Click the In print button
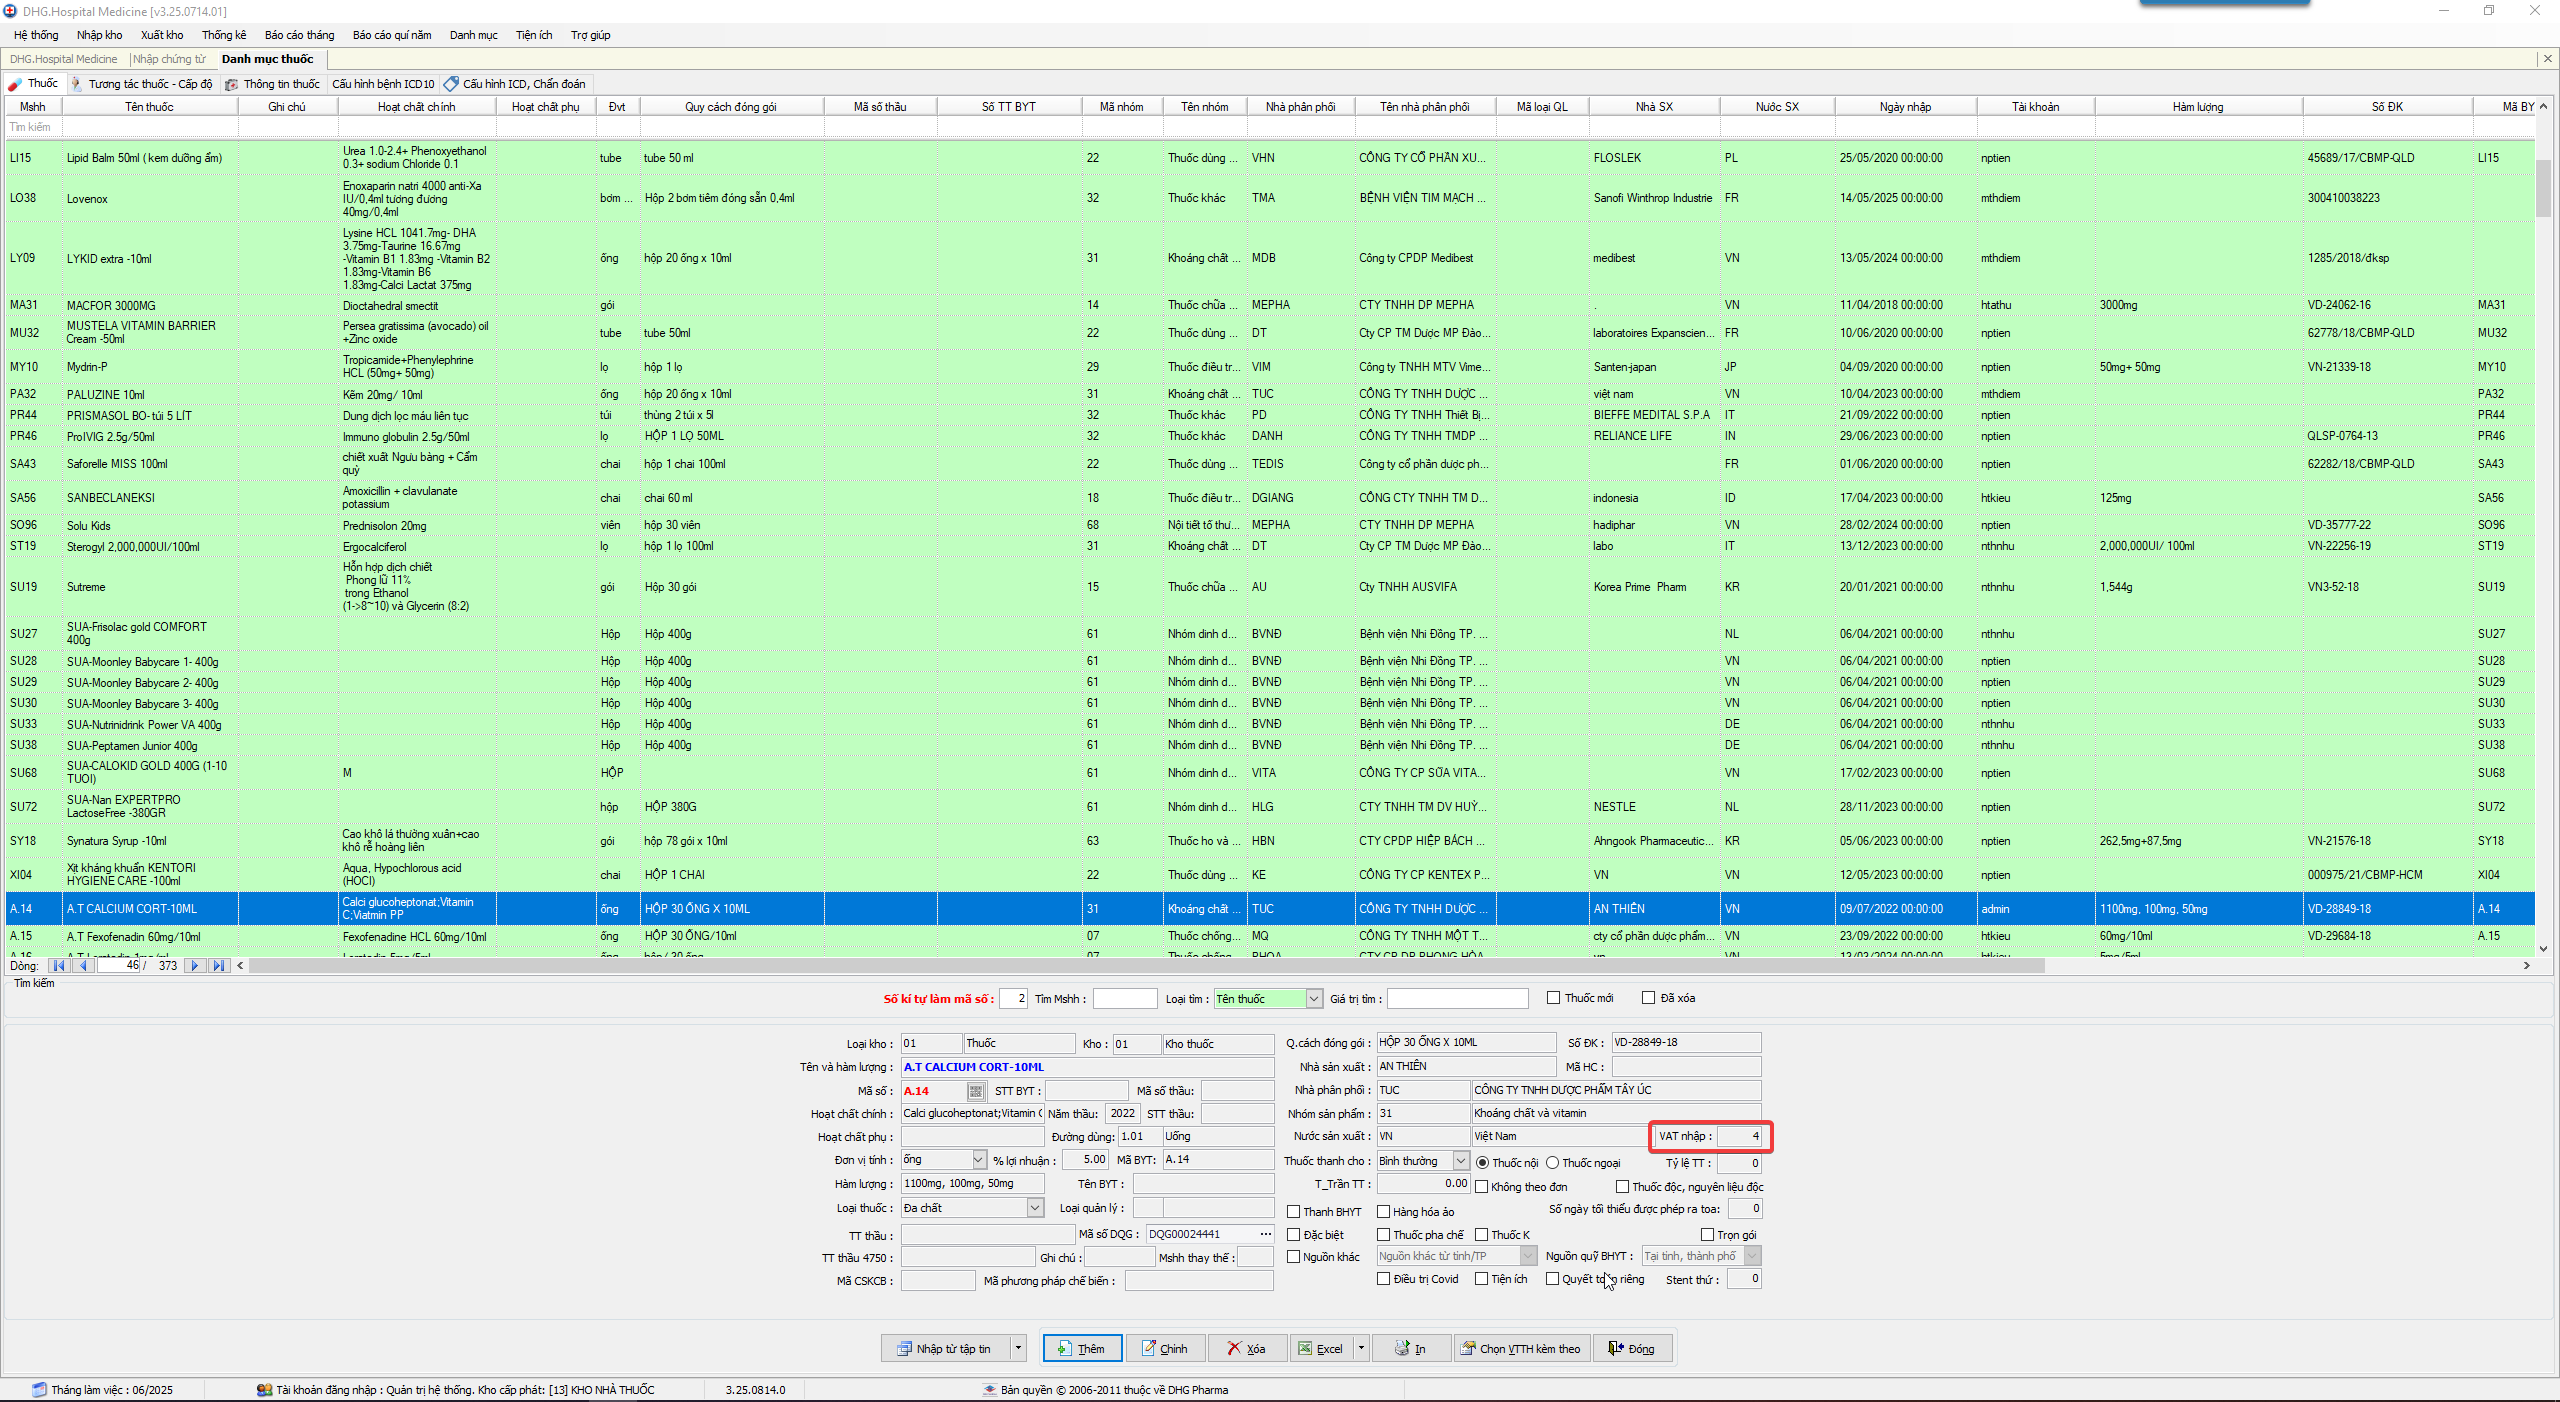The width and height of the screenshot is (2560, 1402). [x=1410, y=1349]
